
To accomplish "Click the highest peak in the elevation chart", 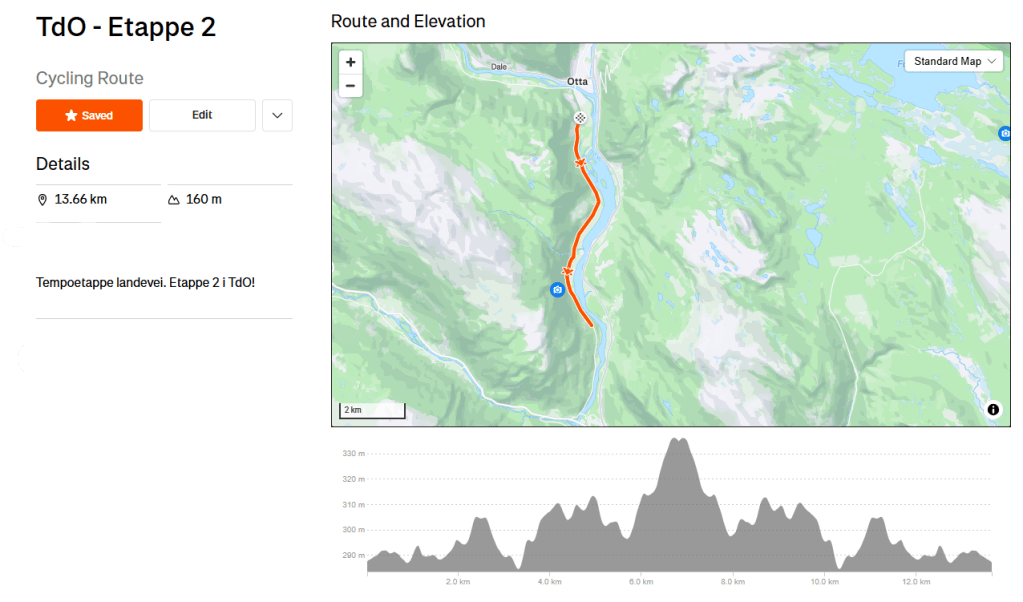I will coord(679,441).
